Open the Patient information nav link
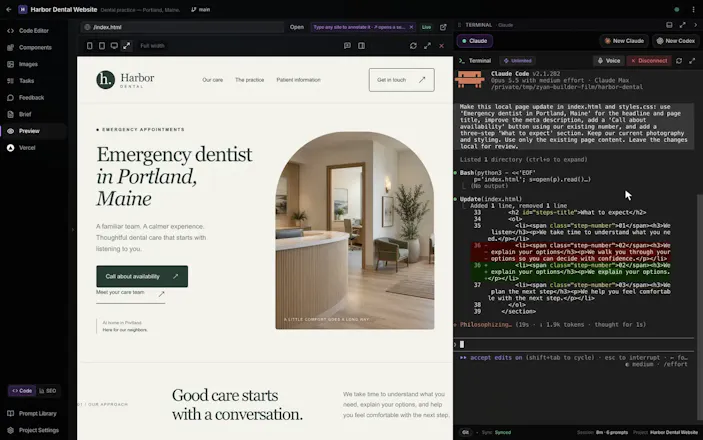The image size is (703, 440). (298, 80)
